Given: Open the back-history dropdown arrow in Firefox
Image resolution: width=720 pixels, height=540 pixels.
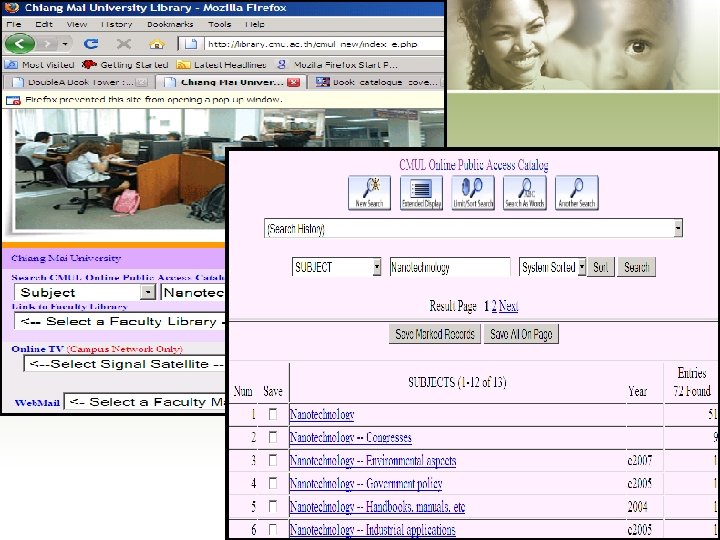Looking at the screenshot, I should pyautogui.click(x=65, y=44).
